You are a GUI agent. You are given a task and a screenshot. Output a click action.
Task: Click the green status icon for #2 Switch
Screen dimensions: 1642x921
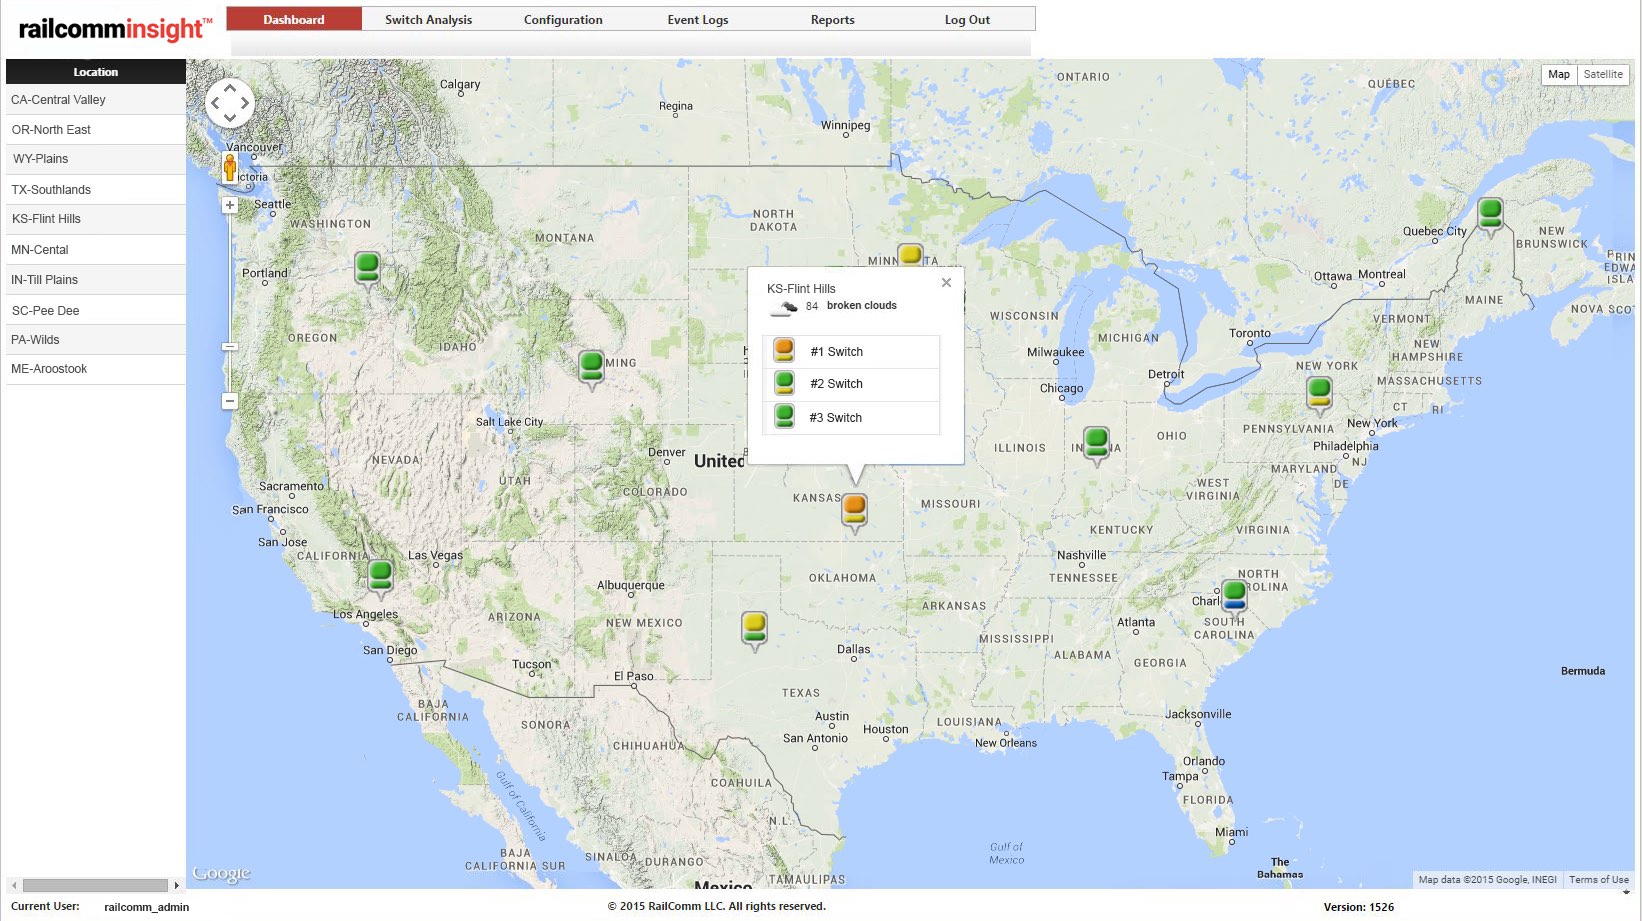tap(784, 383)
